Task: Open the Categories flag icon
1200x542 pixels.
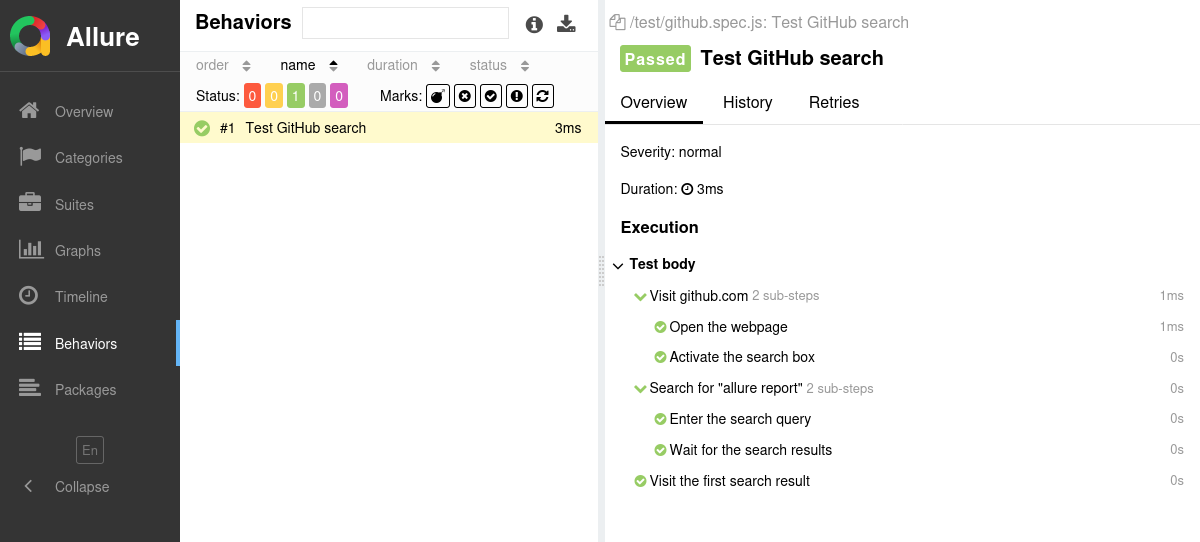Action: 30,157
